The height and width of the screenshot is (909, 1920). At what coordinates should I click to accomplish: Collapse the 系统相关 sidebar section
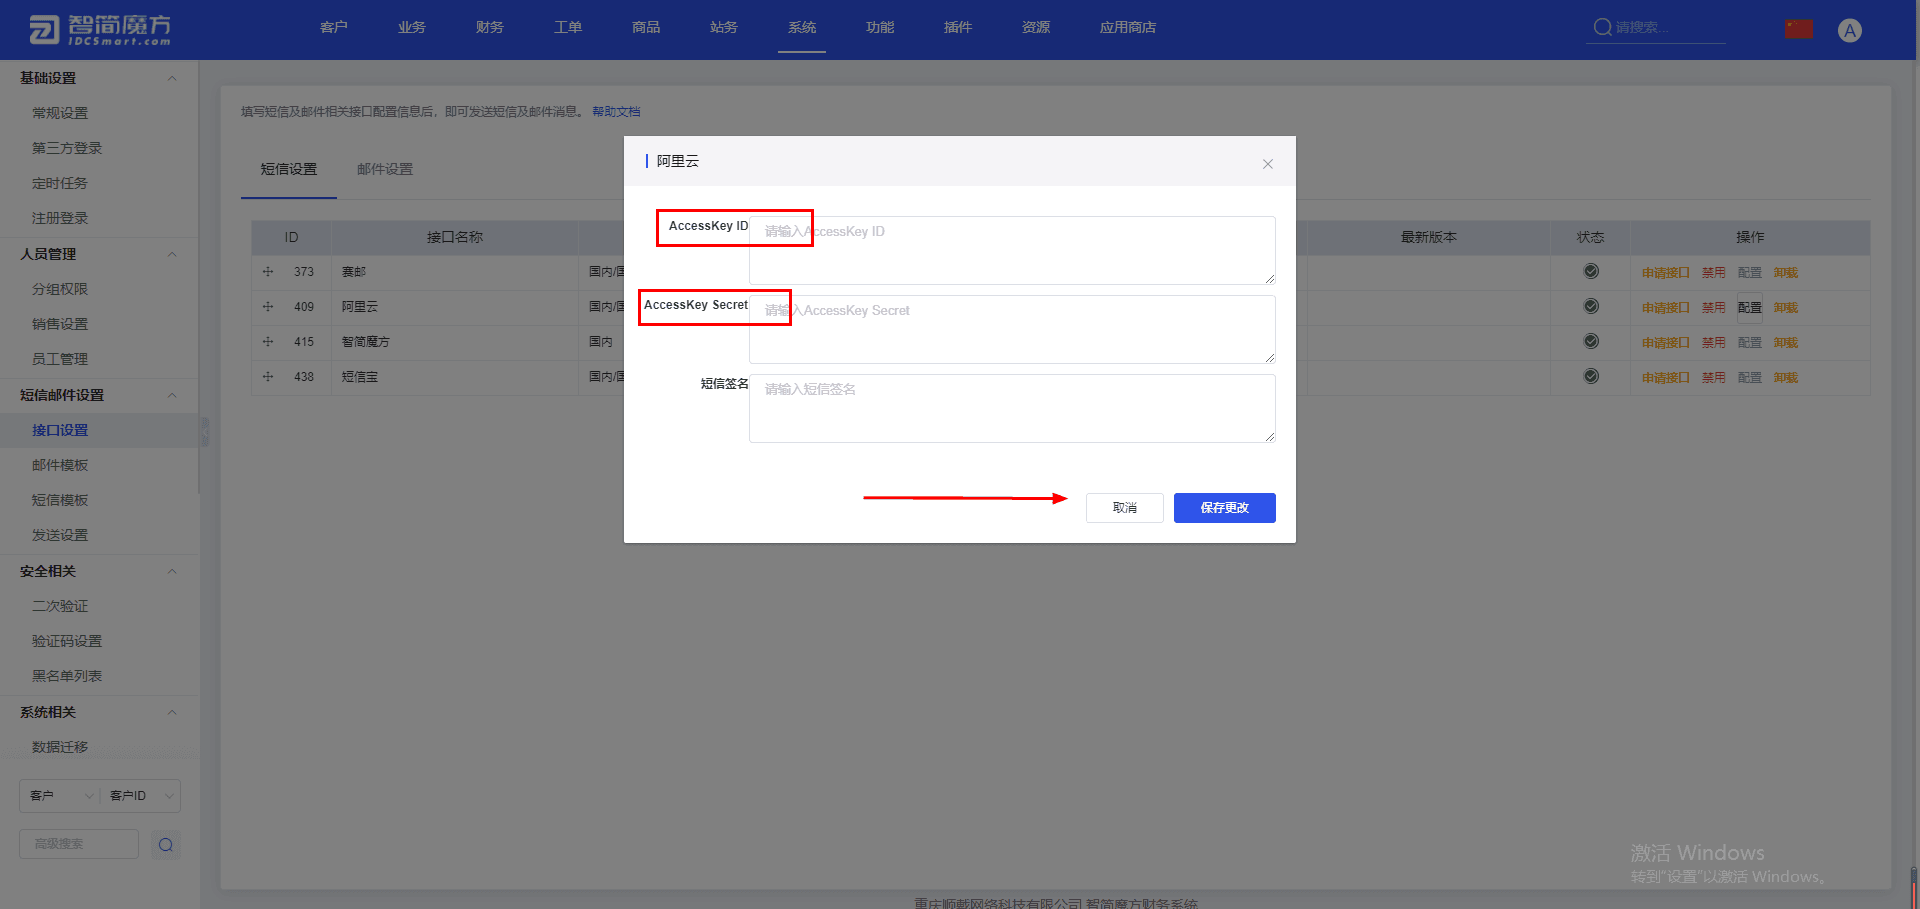[172, 712]
